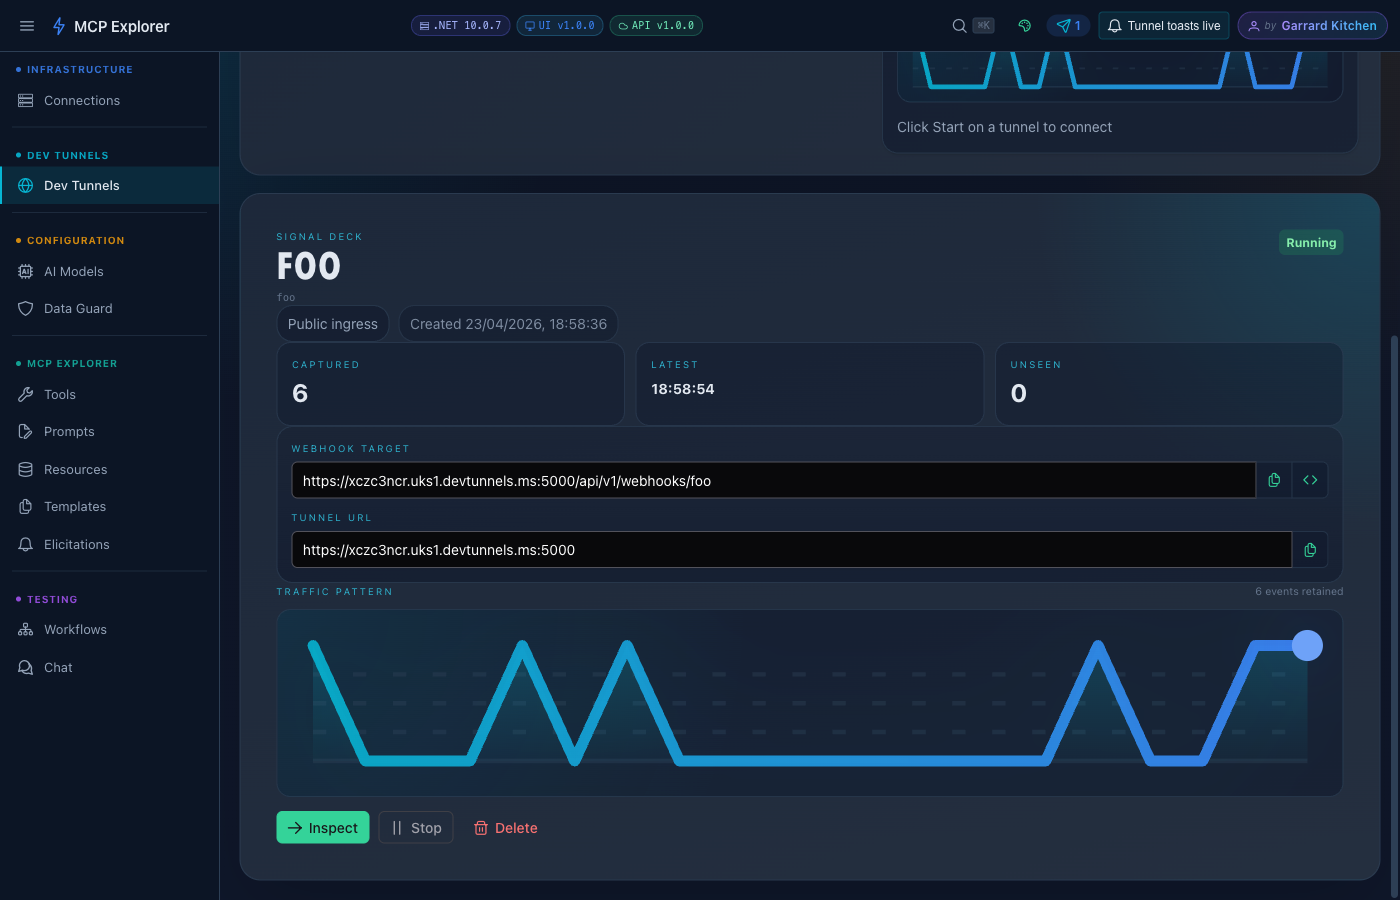Click the webhook target URL field

click(773, 480)
